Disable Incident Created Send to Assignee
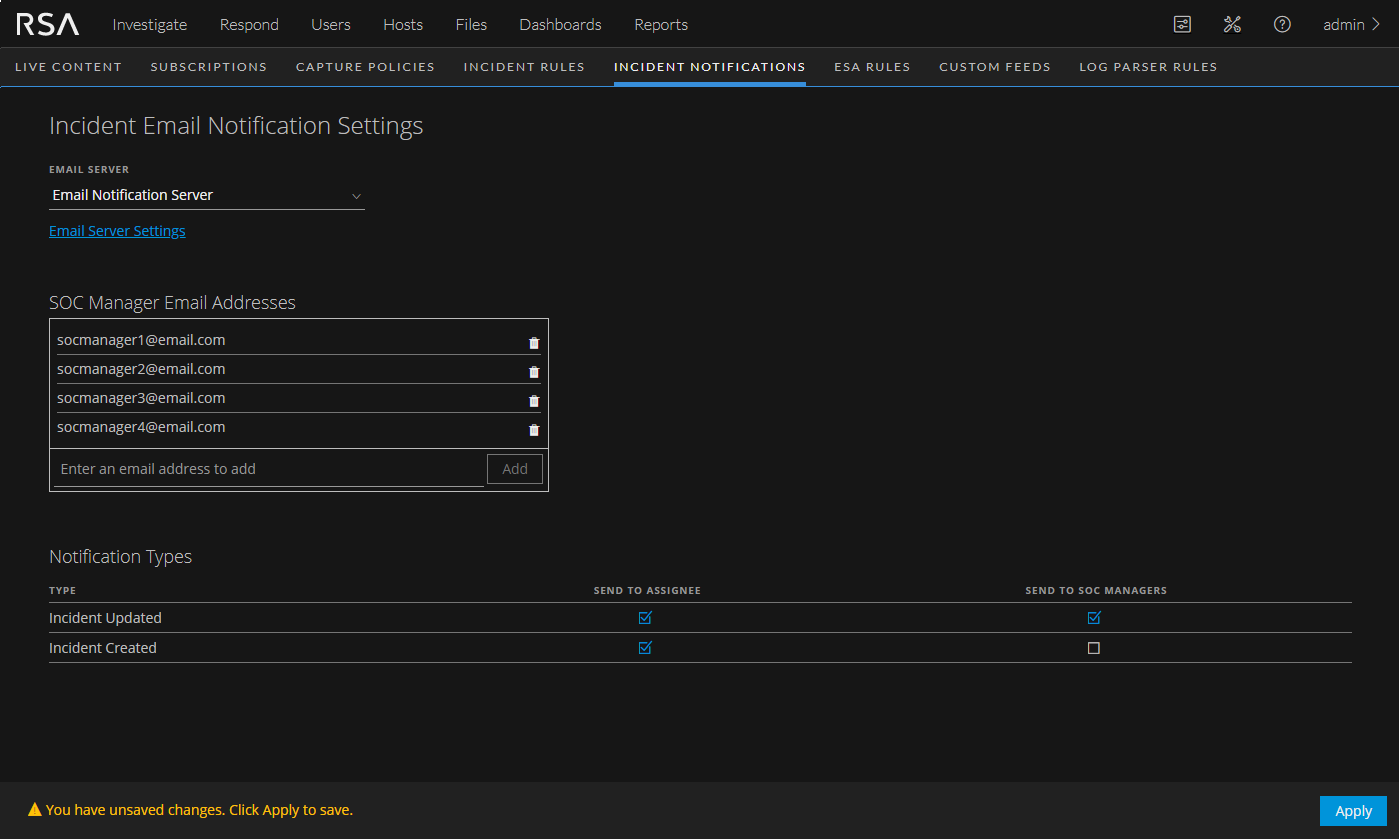 (x=645, y=648)
